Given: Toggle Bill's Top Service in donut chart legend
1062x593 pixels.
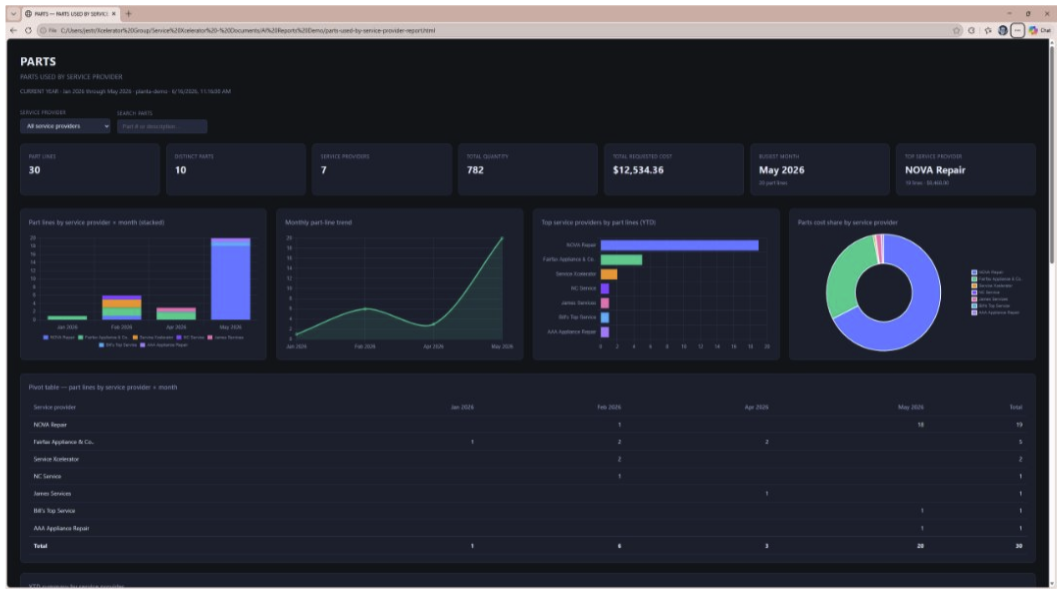Looking at the screenshot, I should pyautogui.click(x=990, y=306).
